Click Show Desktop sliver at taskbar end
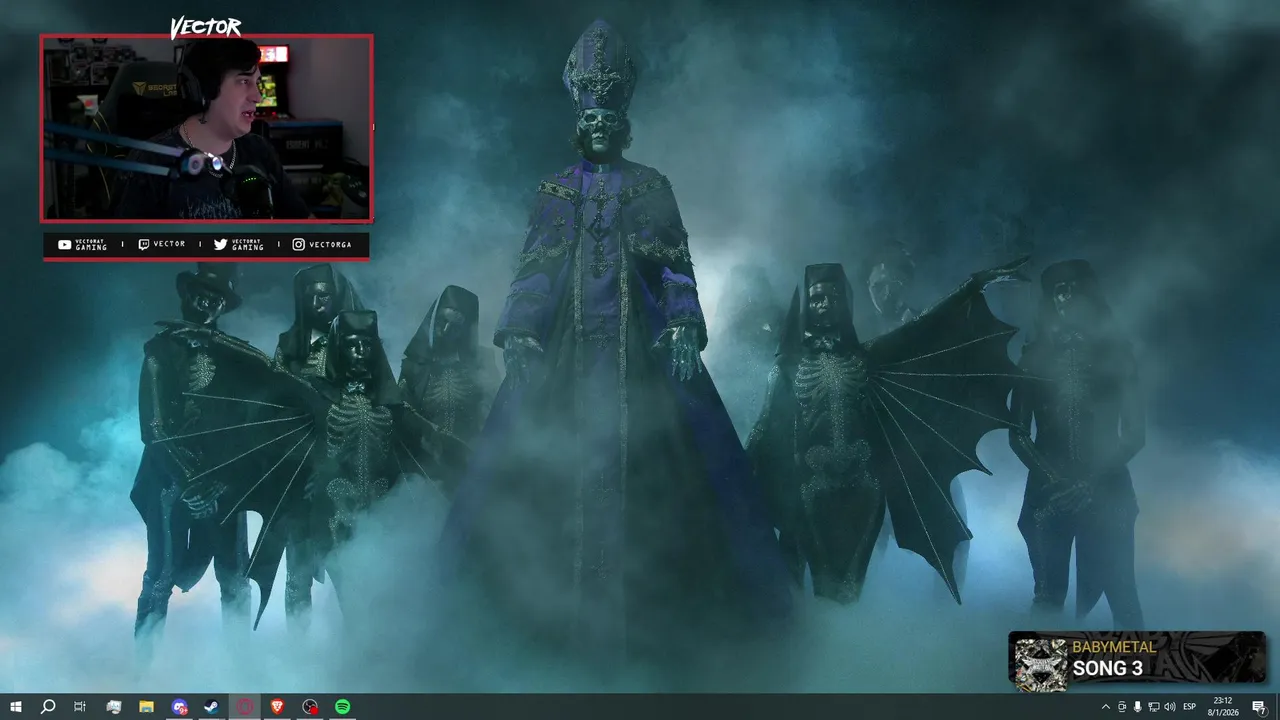 [x=1277, y=707]
